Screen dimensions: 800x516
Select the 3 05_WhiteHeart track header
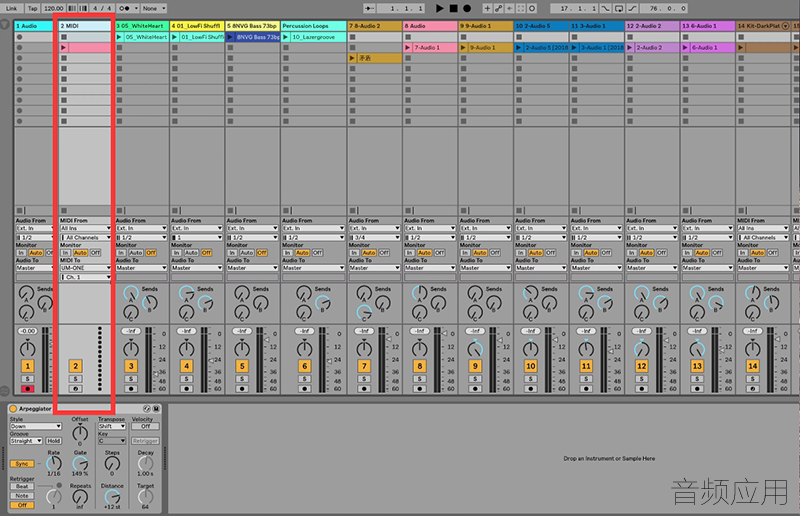pos(141,26)
